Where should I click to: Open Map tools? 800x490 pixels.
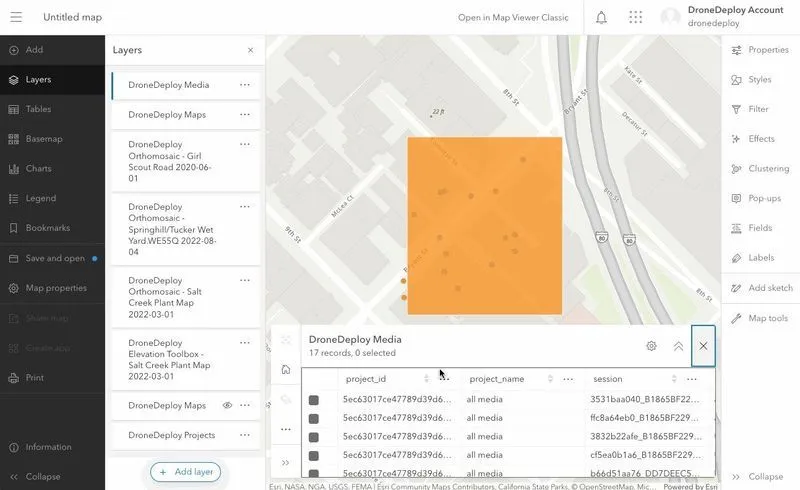[759, 318]
